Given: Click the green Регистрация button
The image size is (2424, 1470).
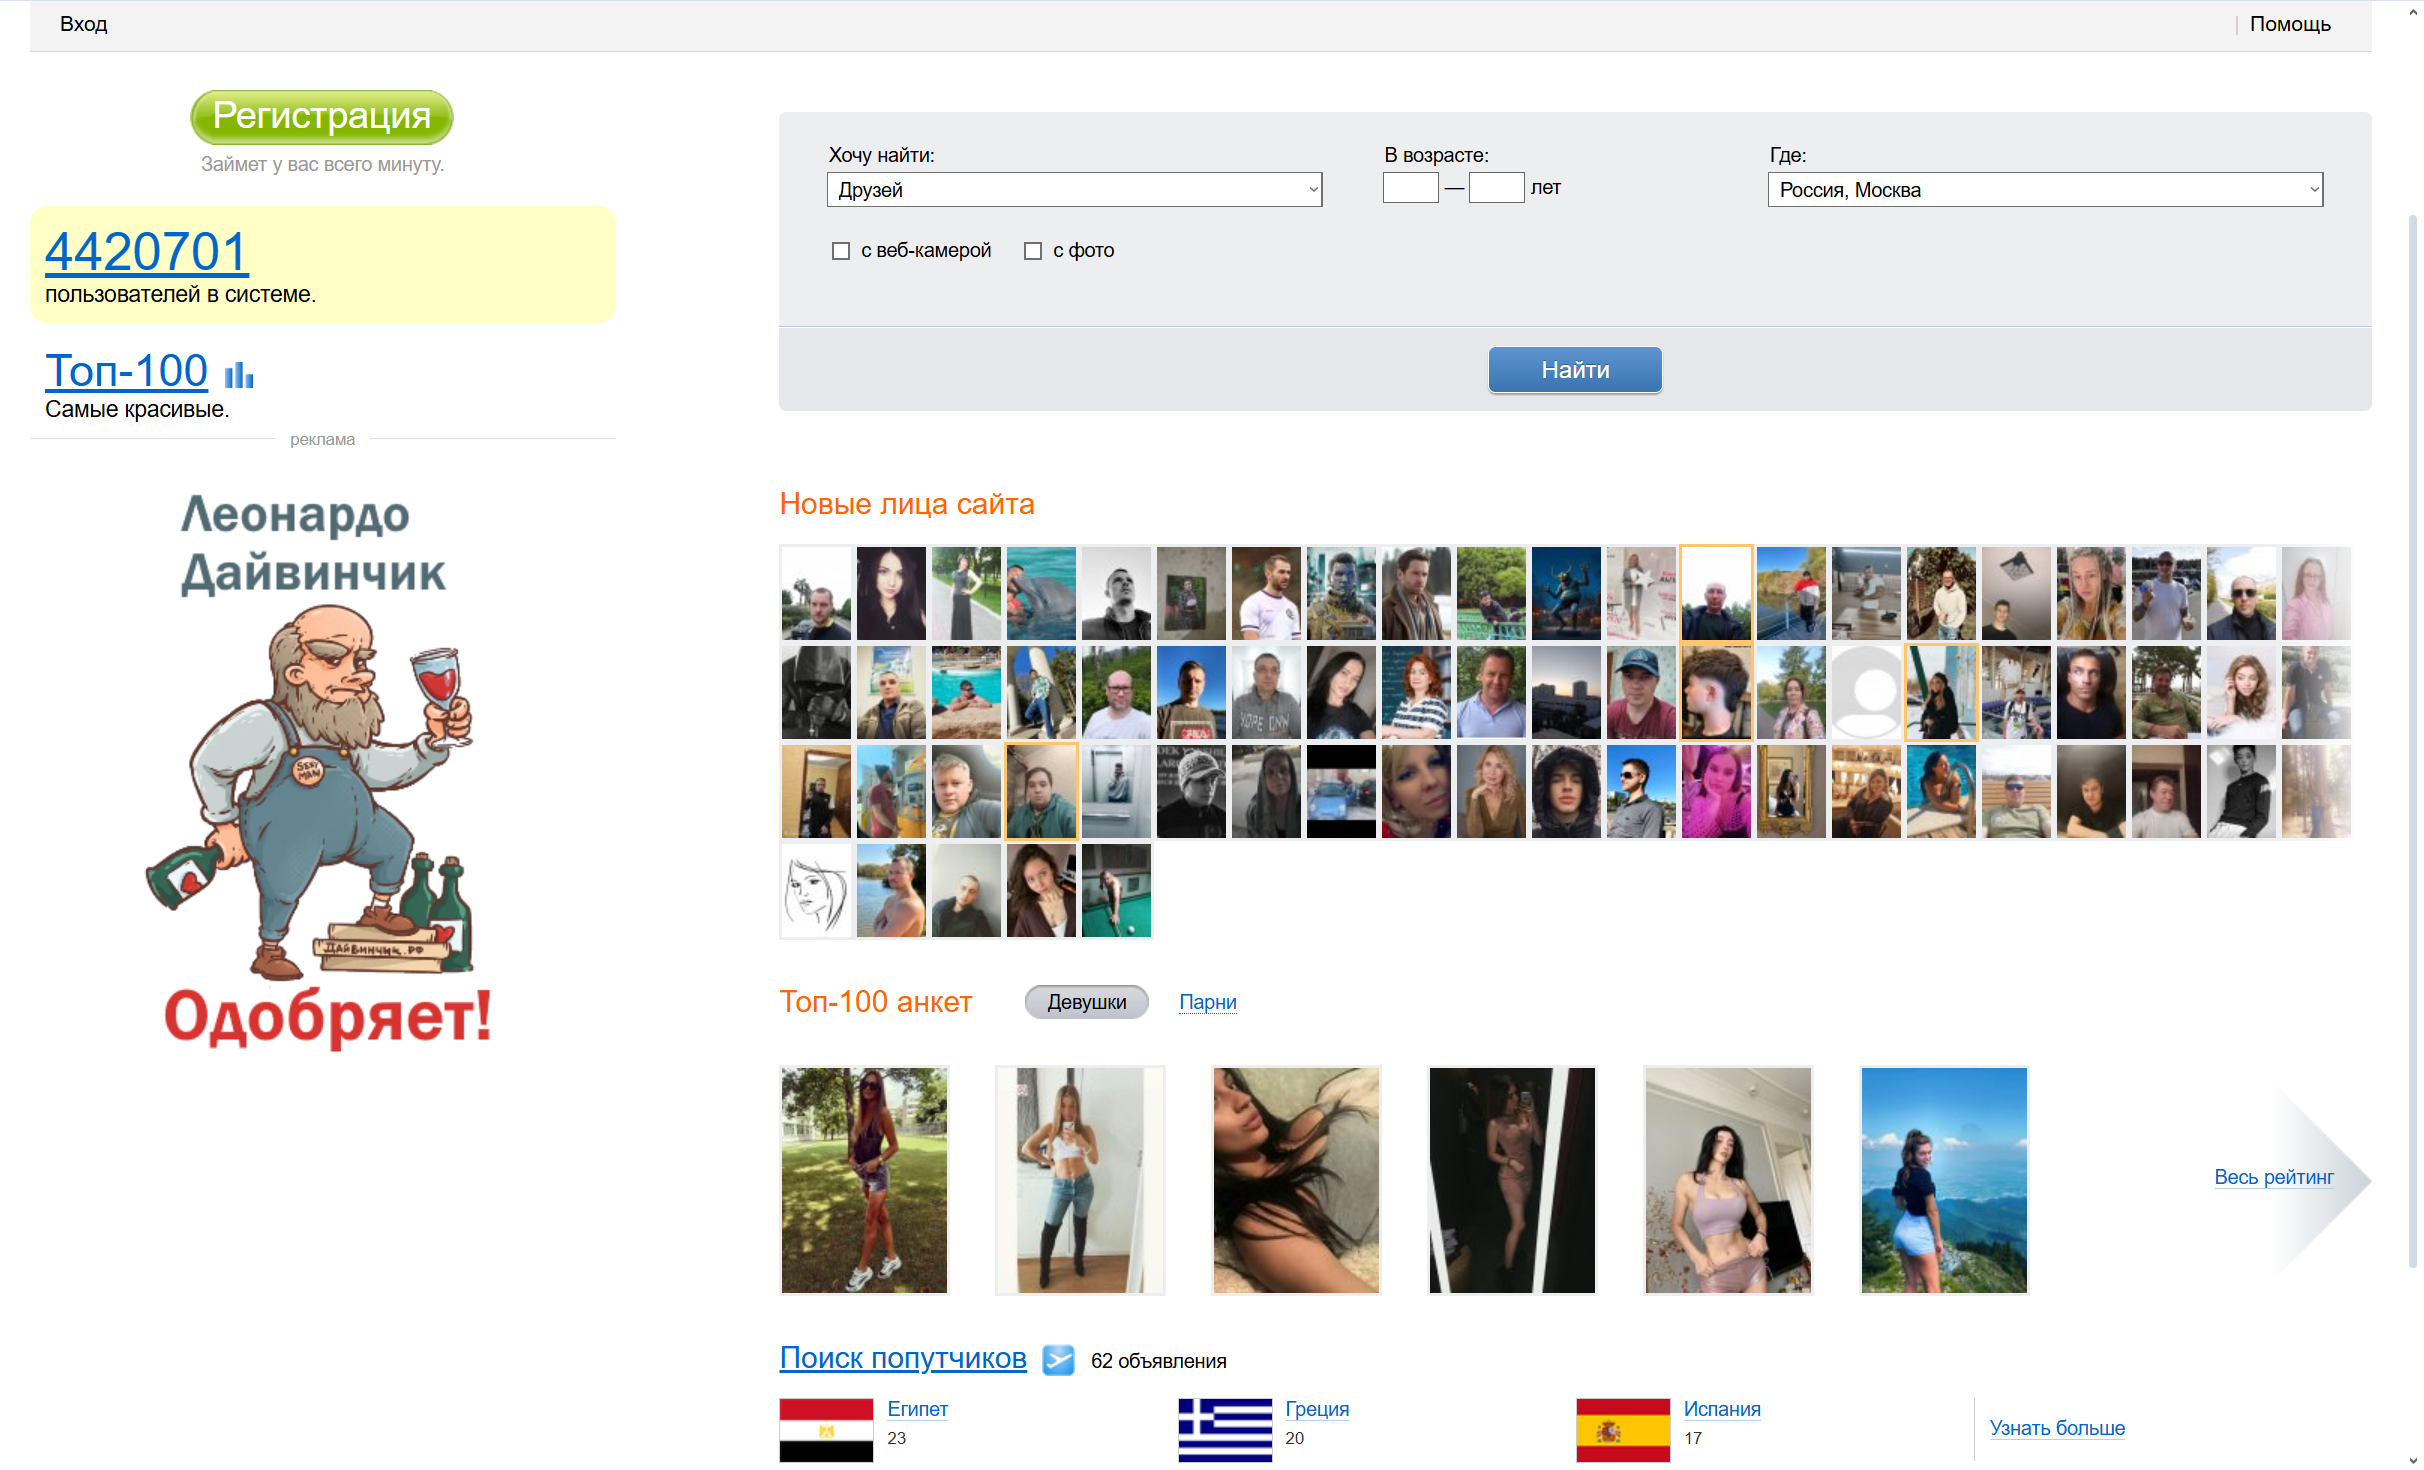Looking at the screenshot, I should (x=322, y=117).
